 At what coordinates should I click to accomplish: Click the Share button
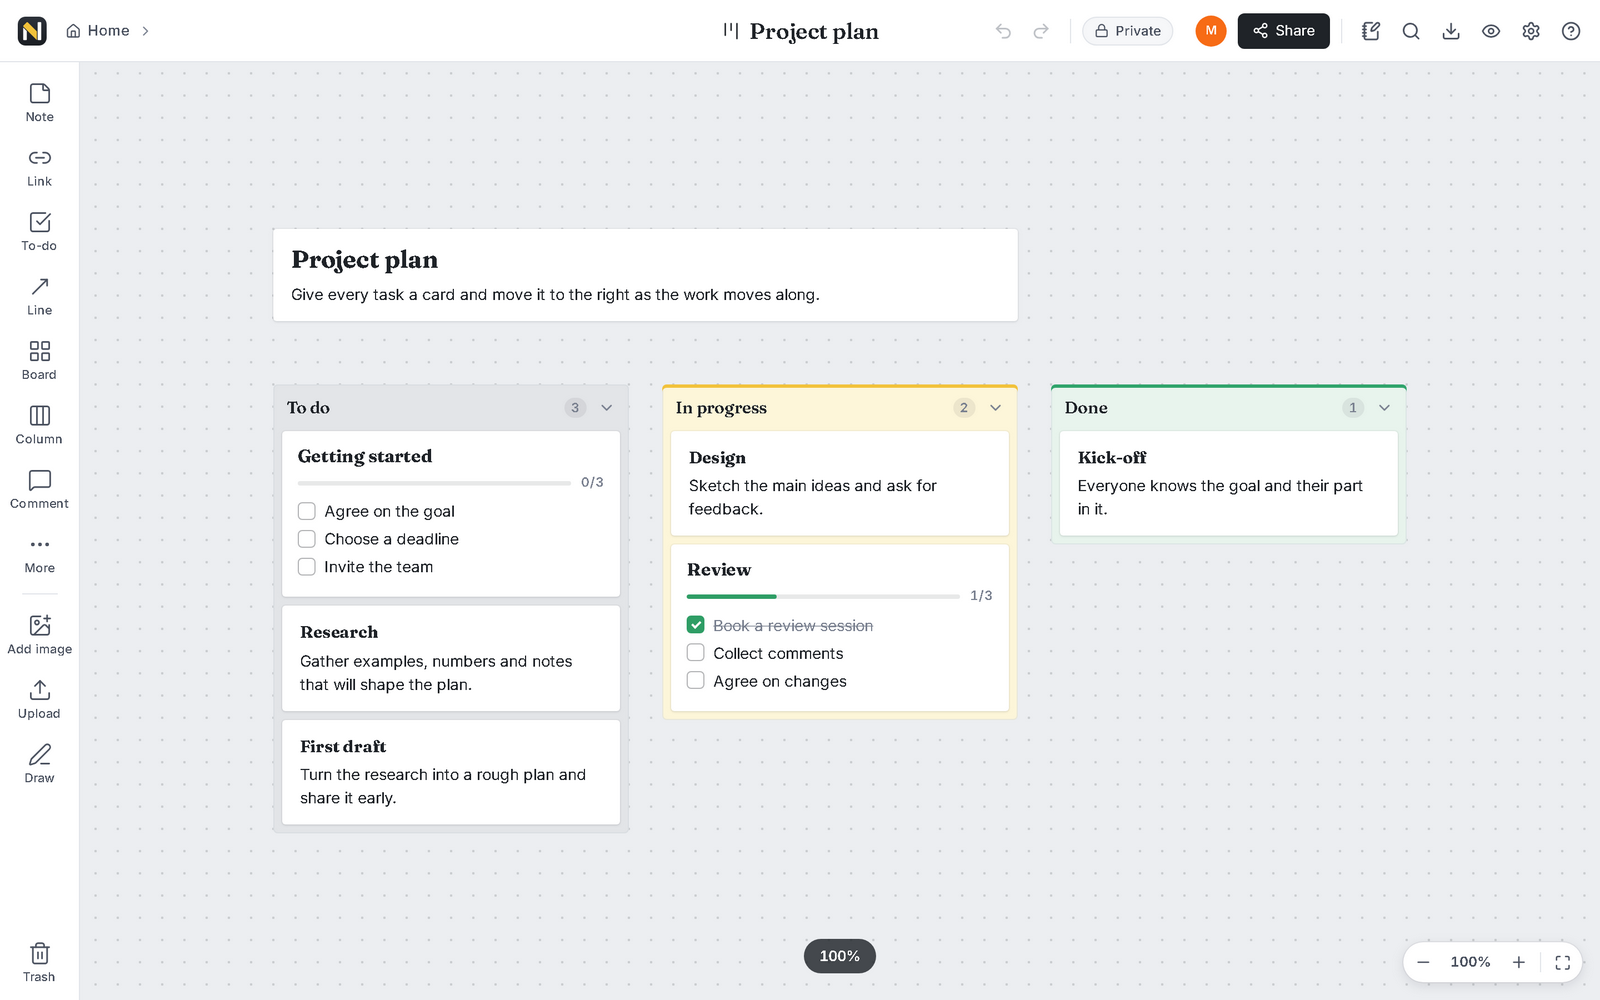[x=1284, y=31]
